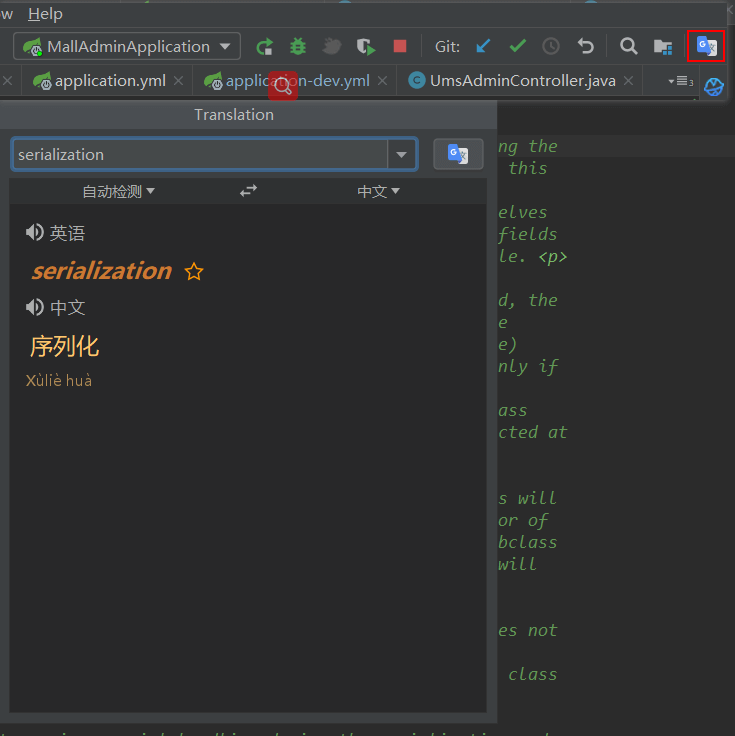
Task: Click the green Rerun application icon
Action: 265,46
